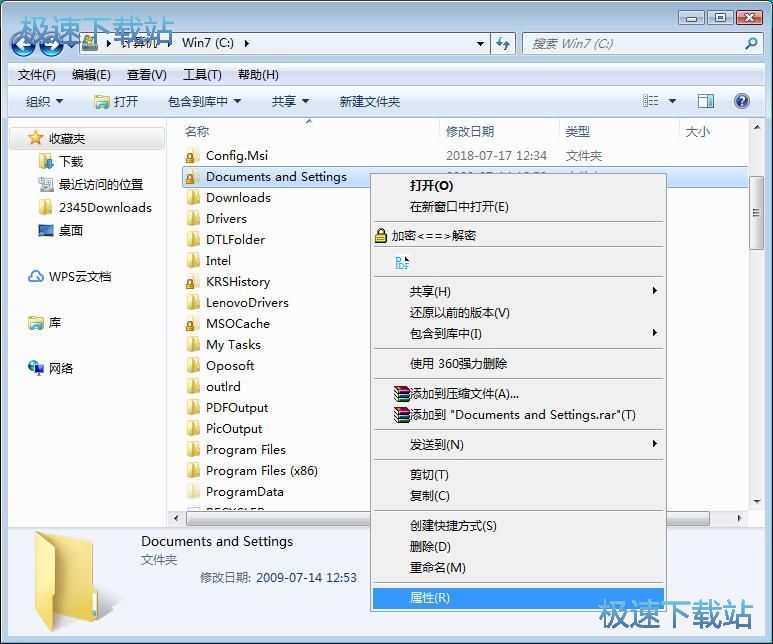773x644 pixels.
Task: Open the 组织 dropdown
Action: pos(44,101)
